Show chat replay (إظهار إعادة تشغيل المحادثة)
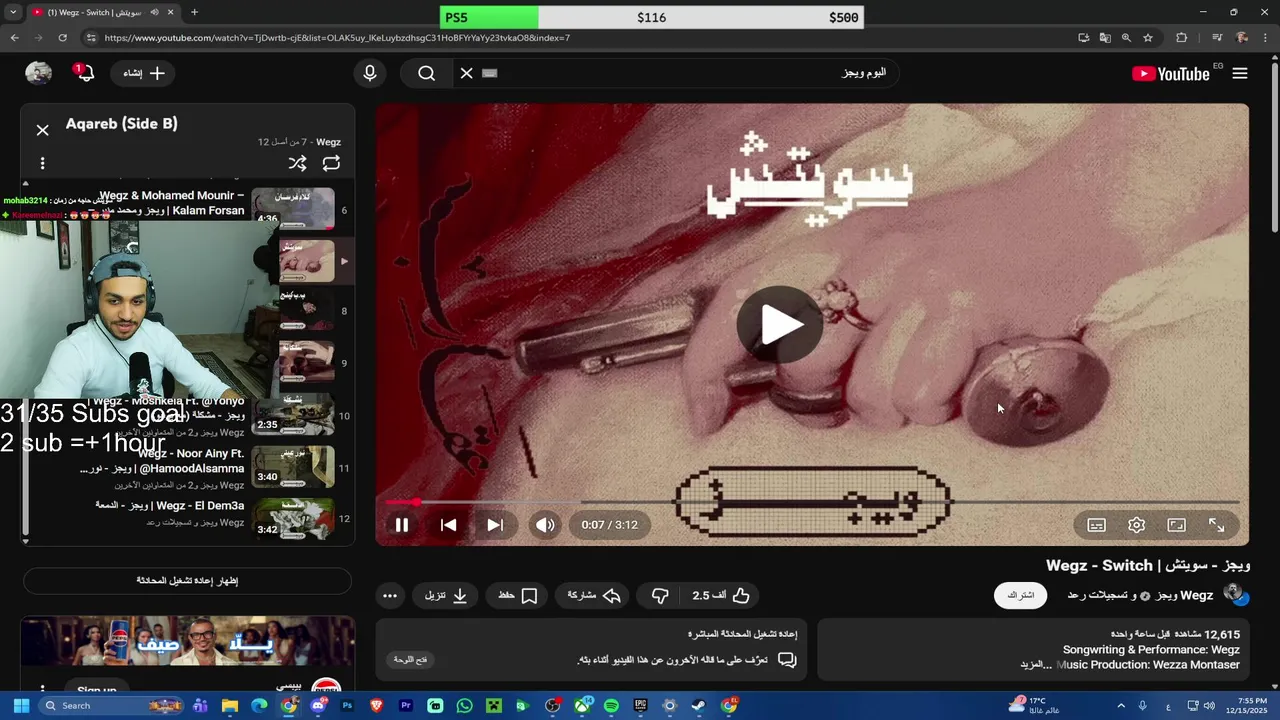1280x720 pixels. point(187,580)
